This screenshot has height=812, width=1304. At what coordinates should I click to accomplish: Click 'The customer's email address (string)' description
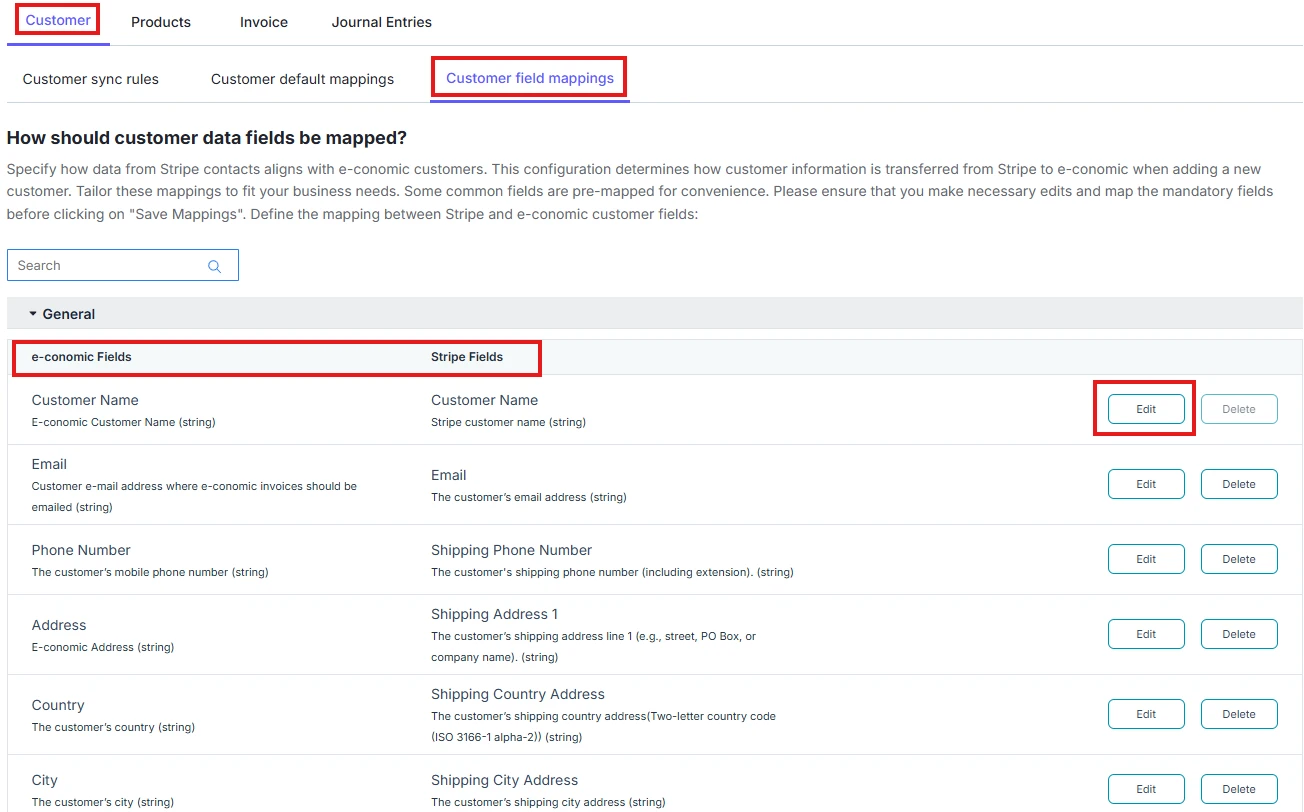point(529,497)
